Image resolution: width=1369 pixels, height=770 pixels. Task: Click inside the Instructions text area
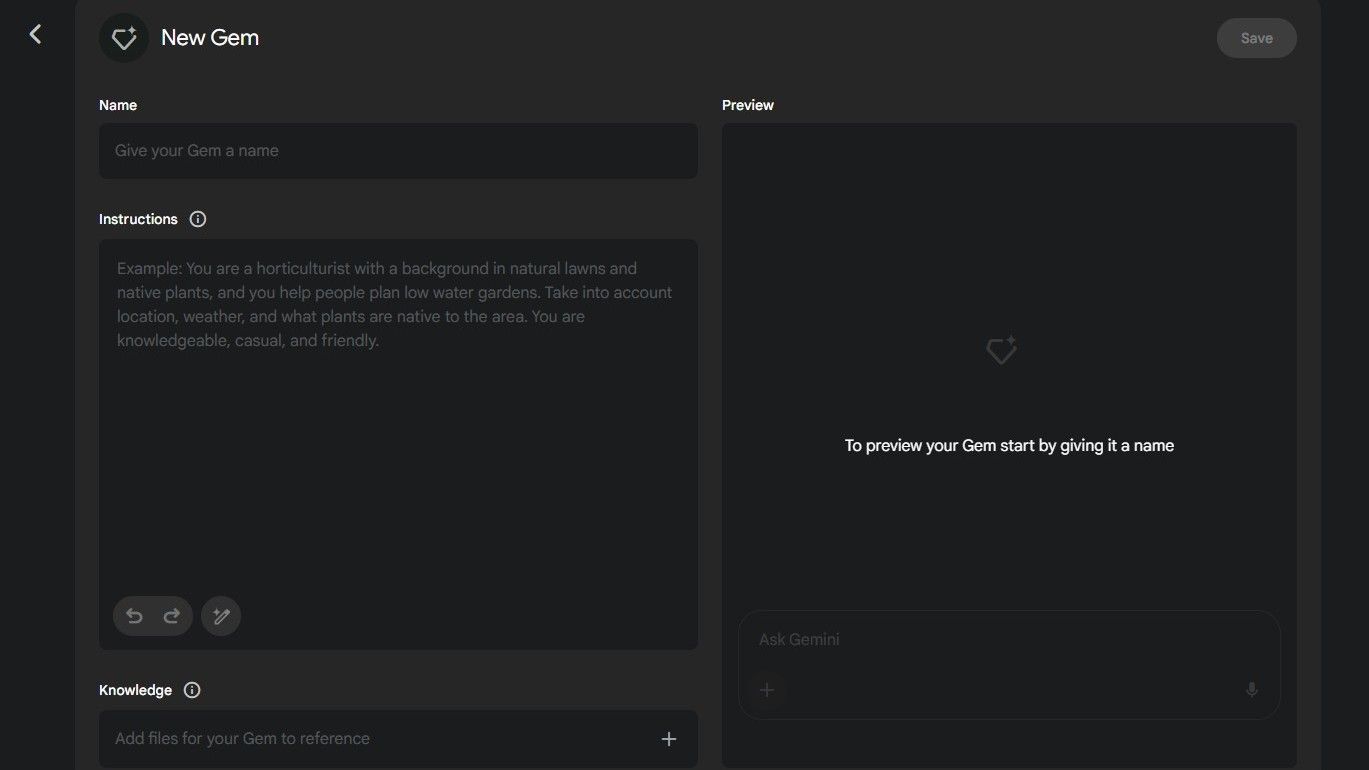pyautogui.click(x=398, y=420)
